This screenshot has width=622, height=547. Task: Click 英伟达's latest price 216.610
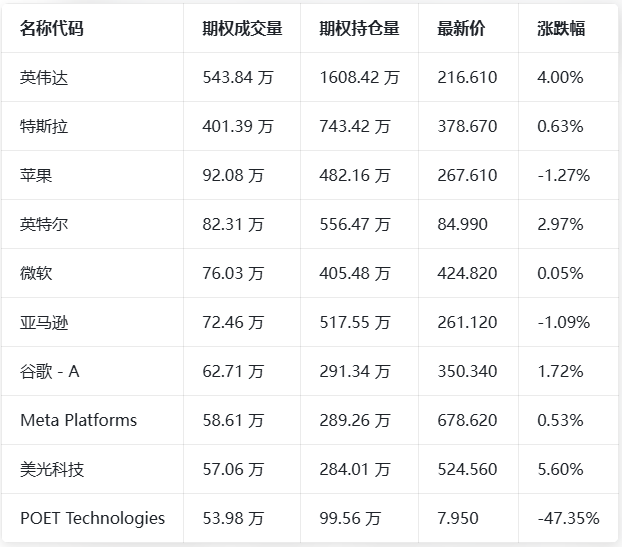[467, 78]
